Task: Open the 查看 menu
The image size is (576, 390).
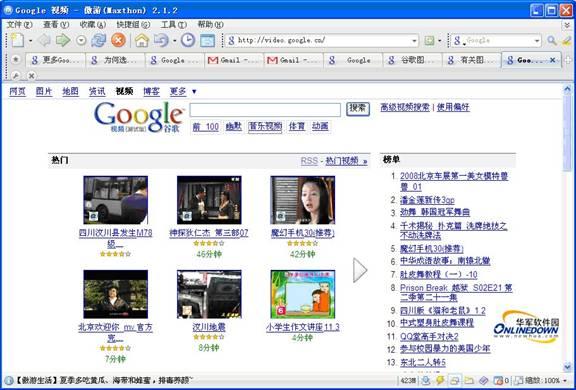Action: 56,25
